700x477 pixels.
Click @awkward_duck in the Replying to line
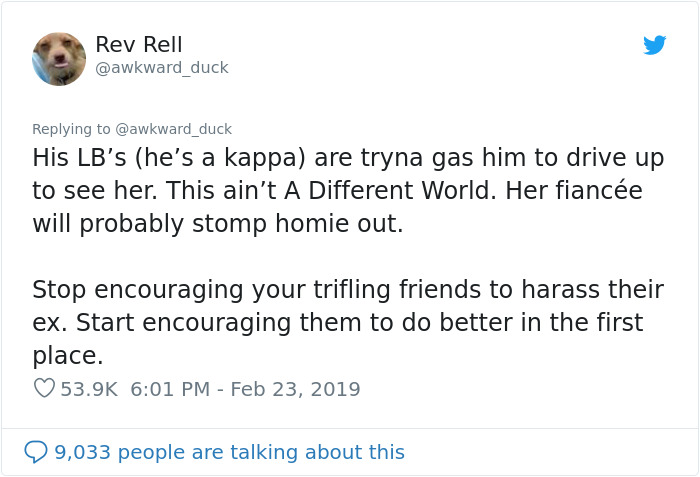click(174, 129)
